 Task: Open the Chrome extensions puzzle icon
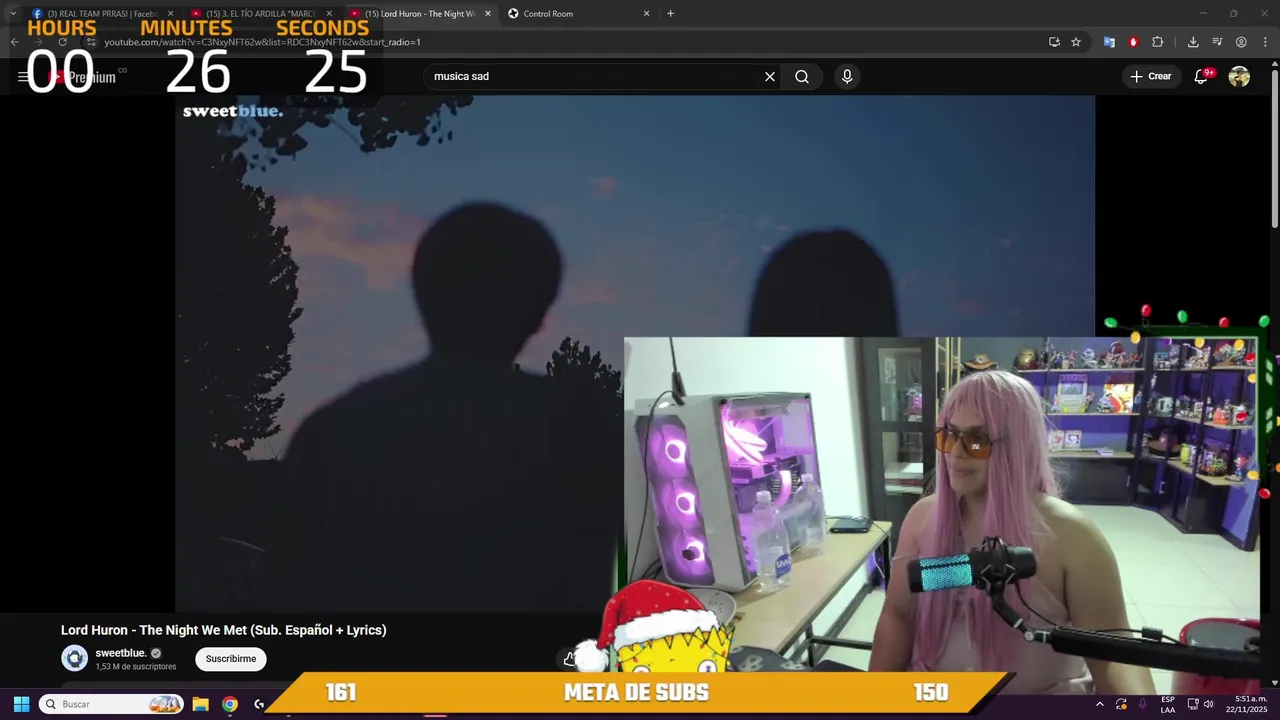coord(1158,42)
